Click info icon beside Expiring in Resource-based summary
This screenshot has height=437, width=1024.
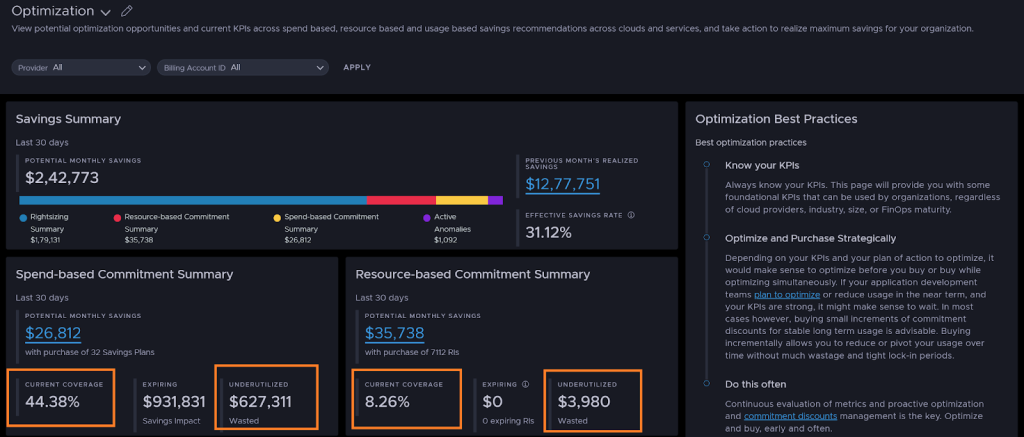coord(526,383)
